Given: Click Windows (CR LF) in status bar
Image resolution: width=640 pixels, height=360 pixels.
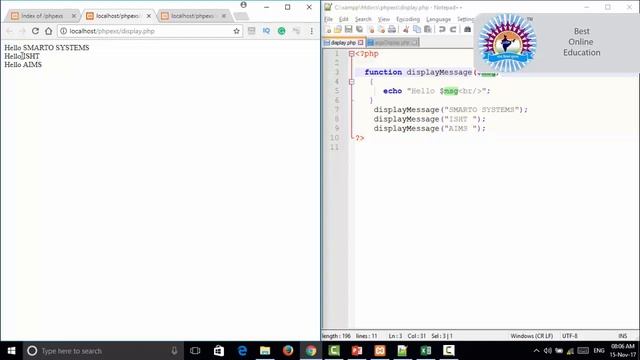Looking at the screenshot, I should [531, 336].
